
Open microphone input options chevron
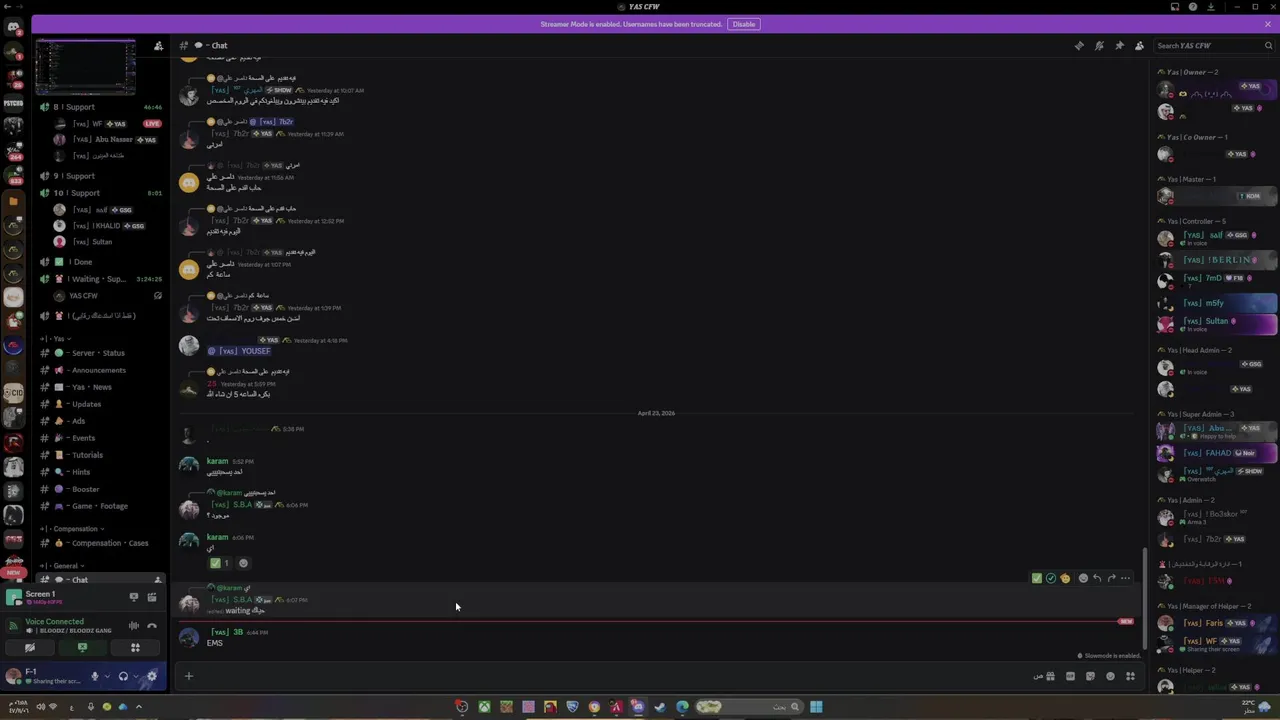[x=106, y=676]
